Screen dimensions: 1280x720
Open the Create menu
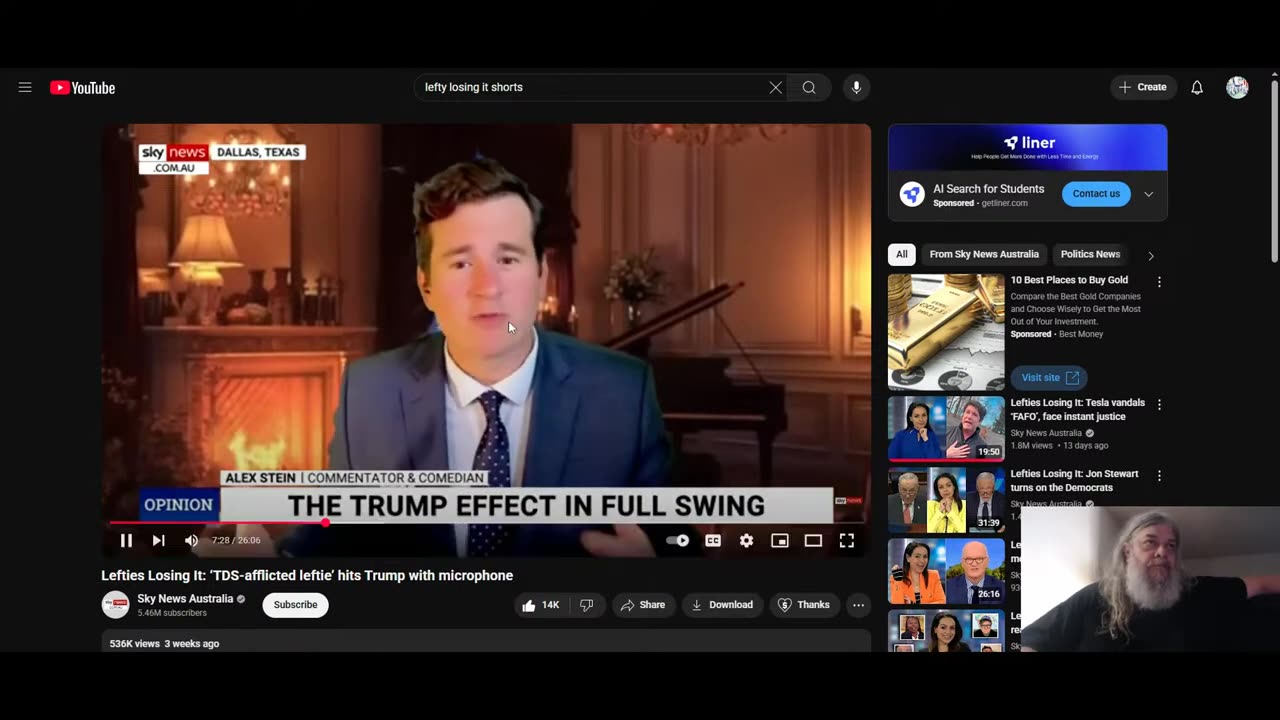point(1143,88)
